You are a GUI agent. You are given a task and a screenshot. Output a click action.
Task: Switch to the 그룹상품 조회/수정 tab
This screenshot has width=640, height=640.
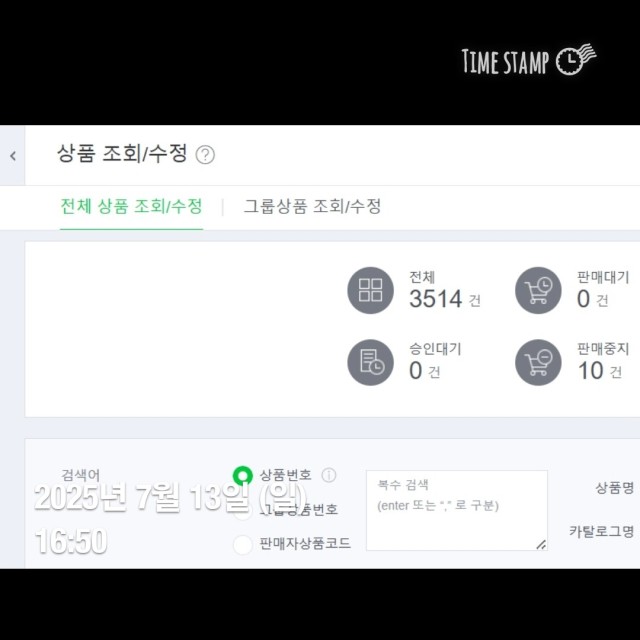[312, 206]
